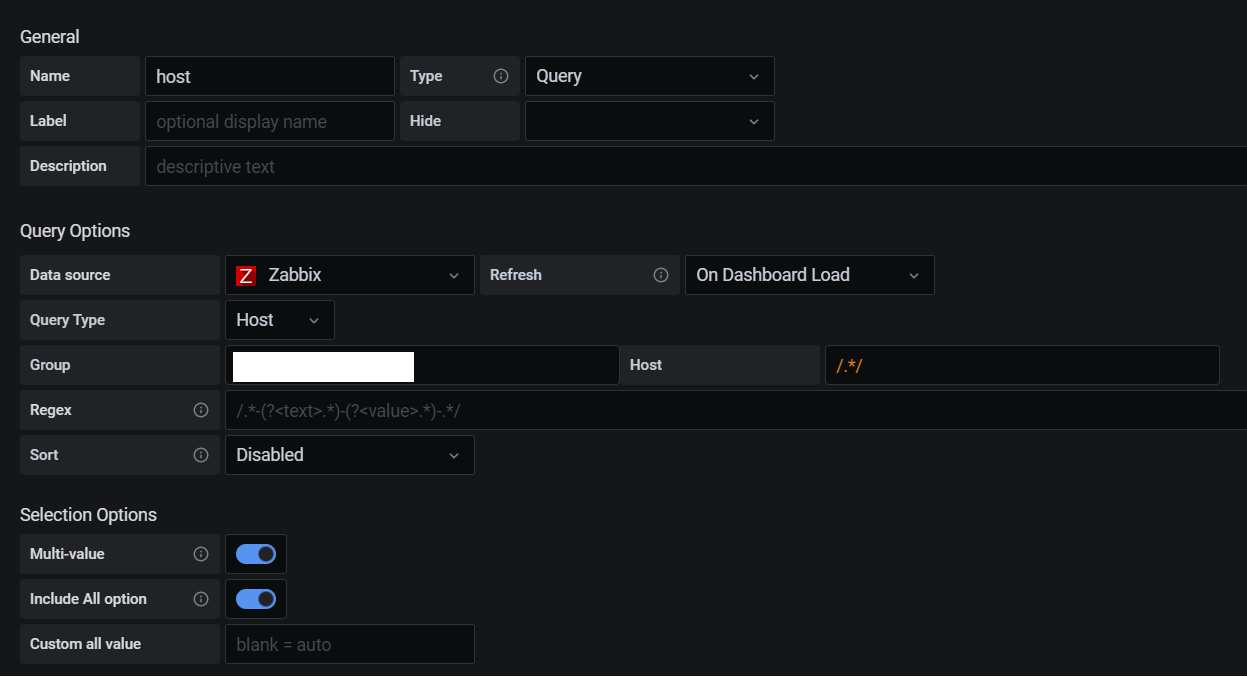Image resolution: width=1247 pixels, height=677 pixels.
Task: Click the Multi-value info icon
Action: 201,554
